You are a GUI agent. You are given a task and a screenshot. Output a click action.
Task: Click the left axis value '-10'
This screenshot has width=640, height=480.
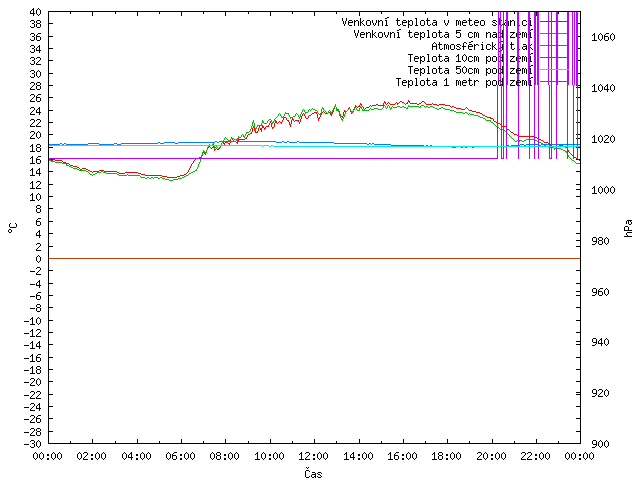point(33,321)
